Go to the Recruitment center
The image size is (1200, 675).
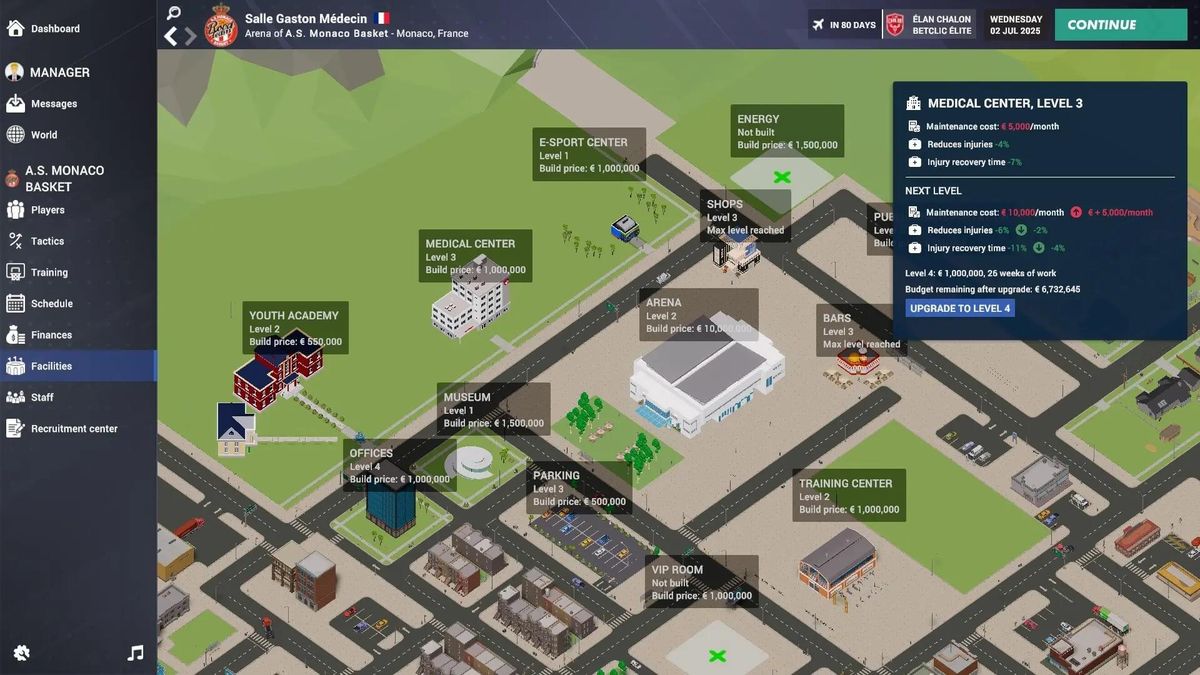(74, 429)
